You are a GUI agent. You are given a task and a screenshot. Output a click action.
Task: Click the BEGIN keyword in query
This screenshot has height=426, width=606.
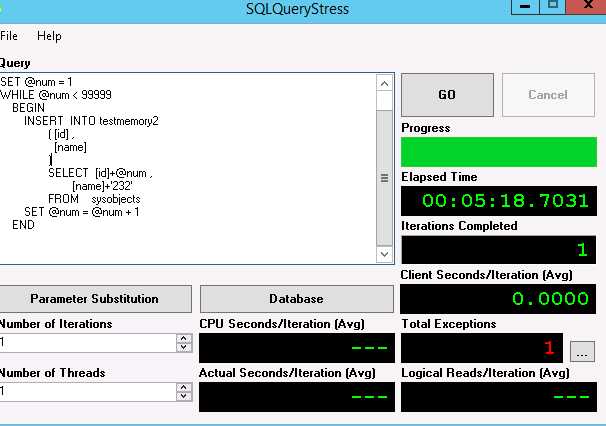coord(28,108)
